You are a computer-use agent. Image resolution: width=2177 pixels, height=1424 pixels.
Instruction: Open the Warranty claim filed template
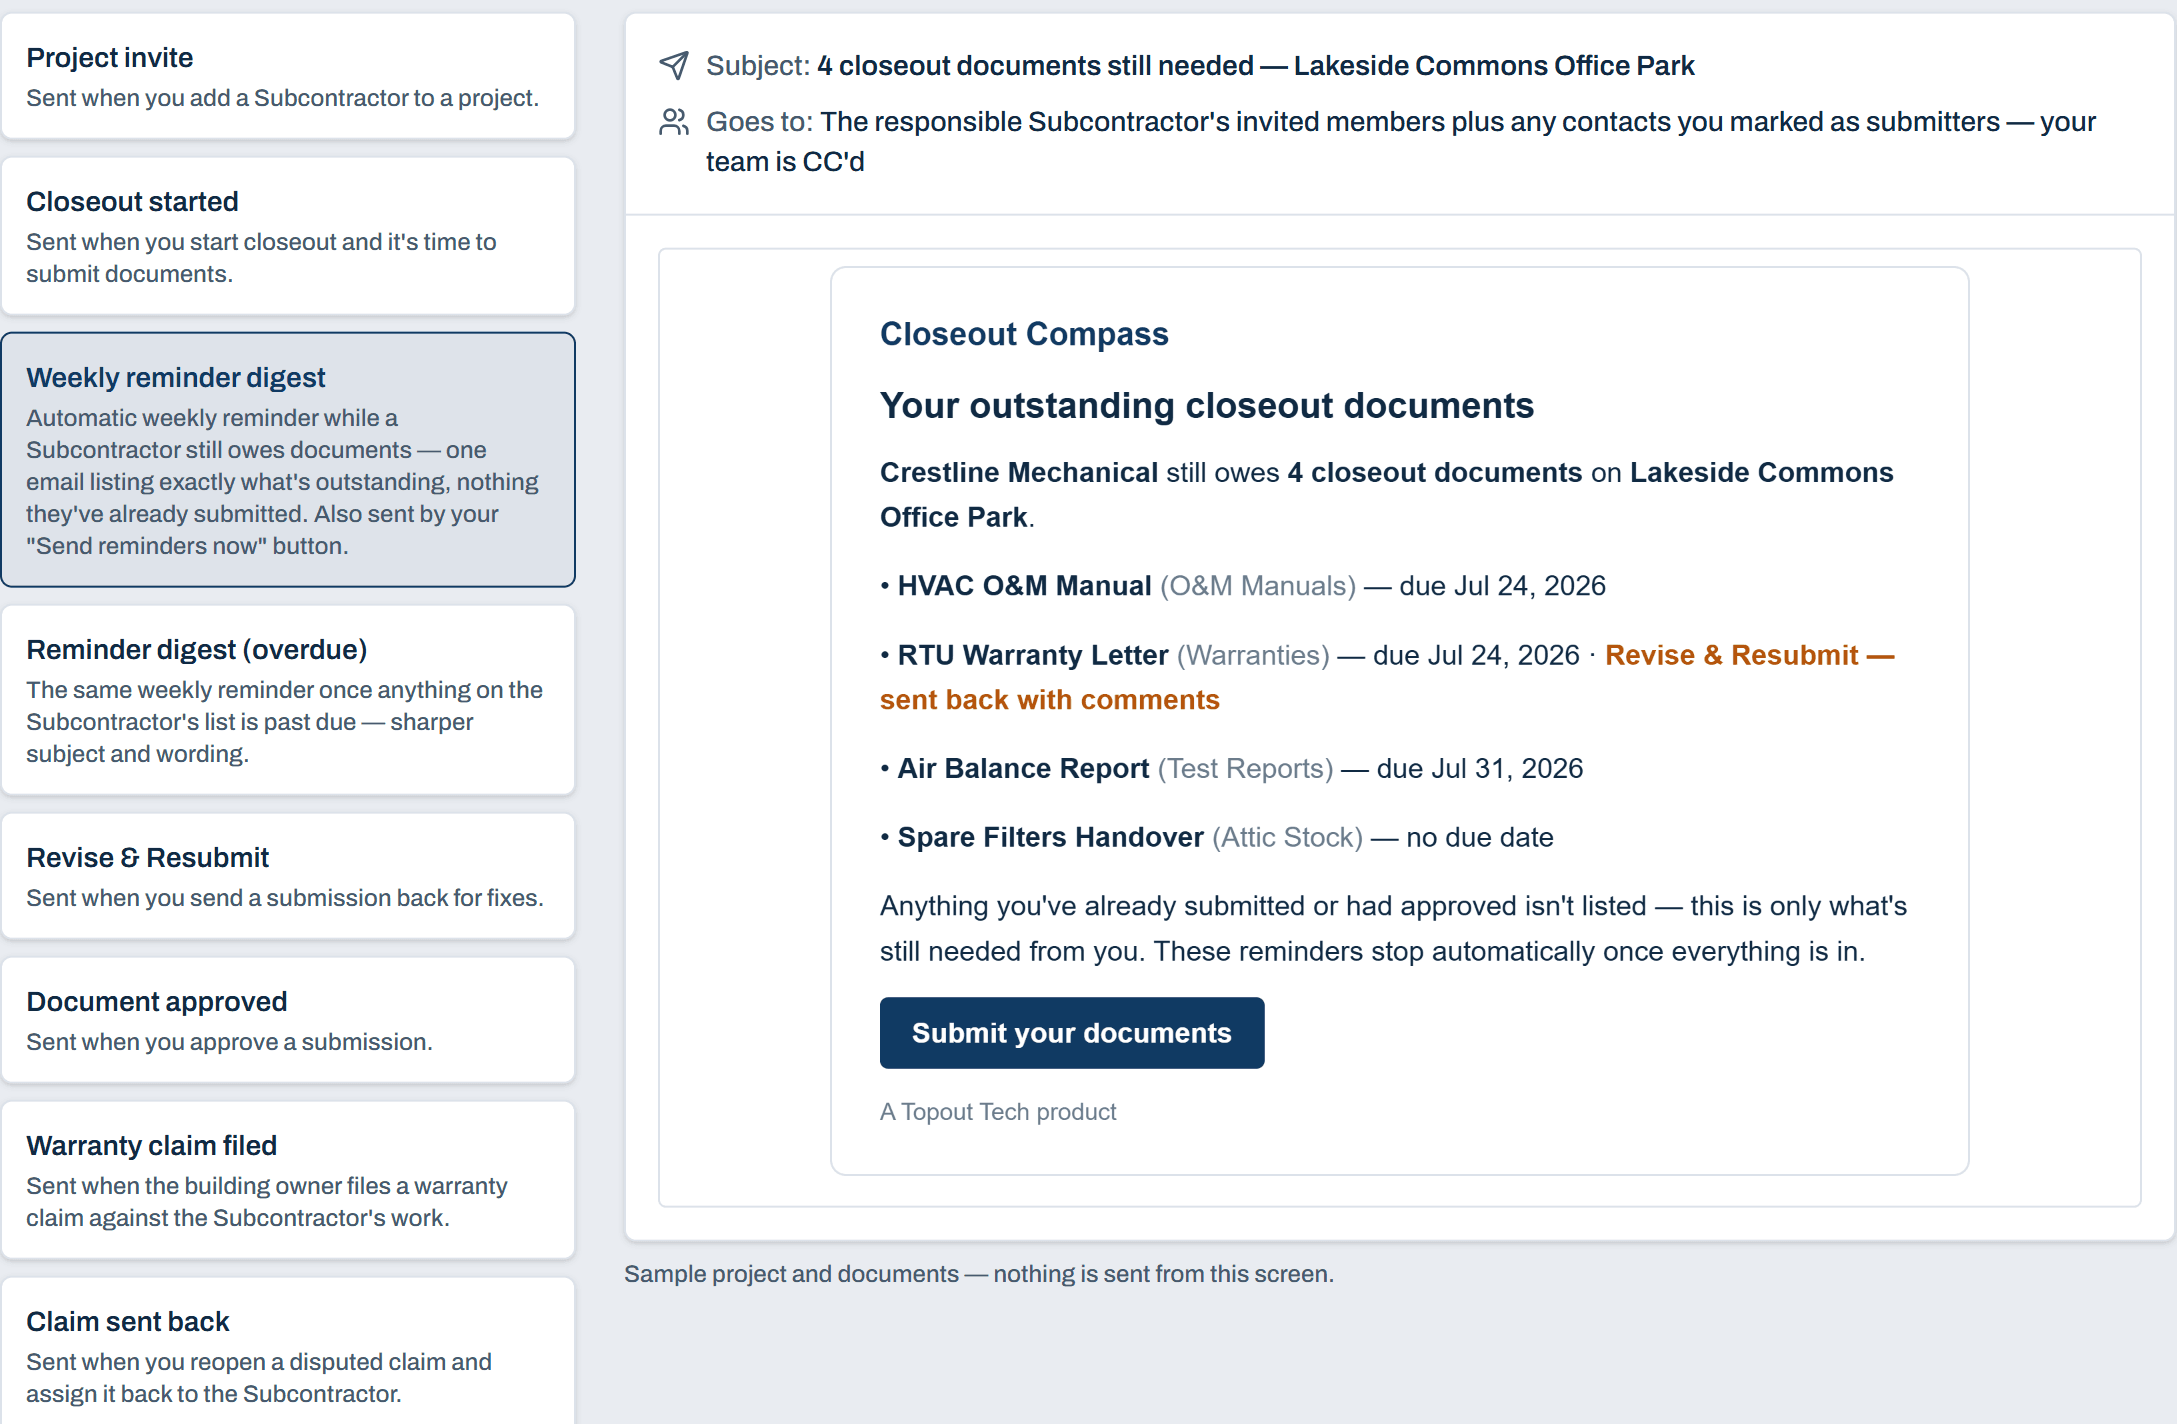288,1181
